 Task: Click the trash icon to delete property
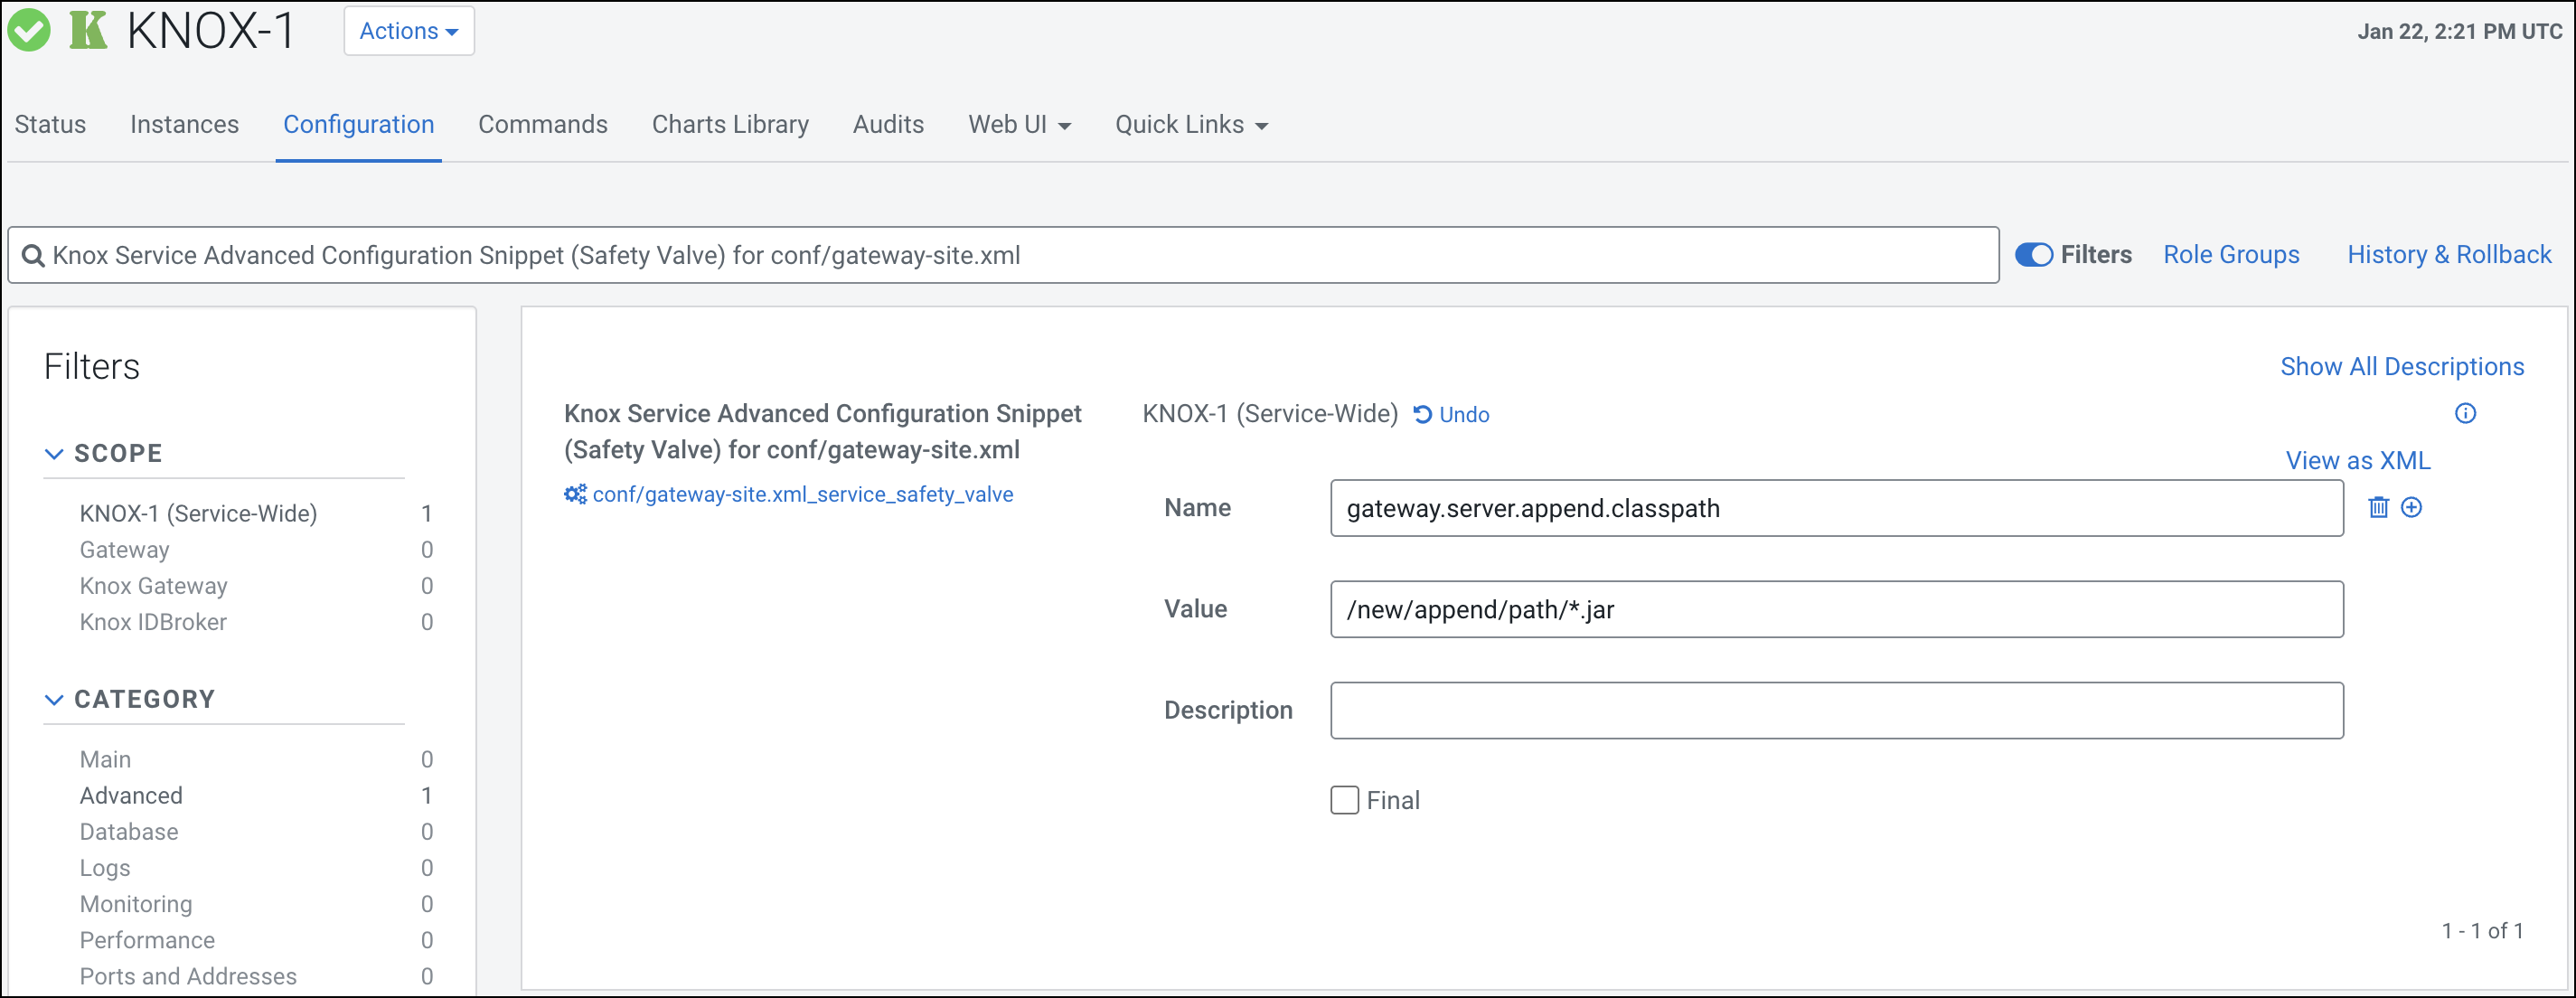(x=2378, y=508)
